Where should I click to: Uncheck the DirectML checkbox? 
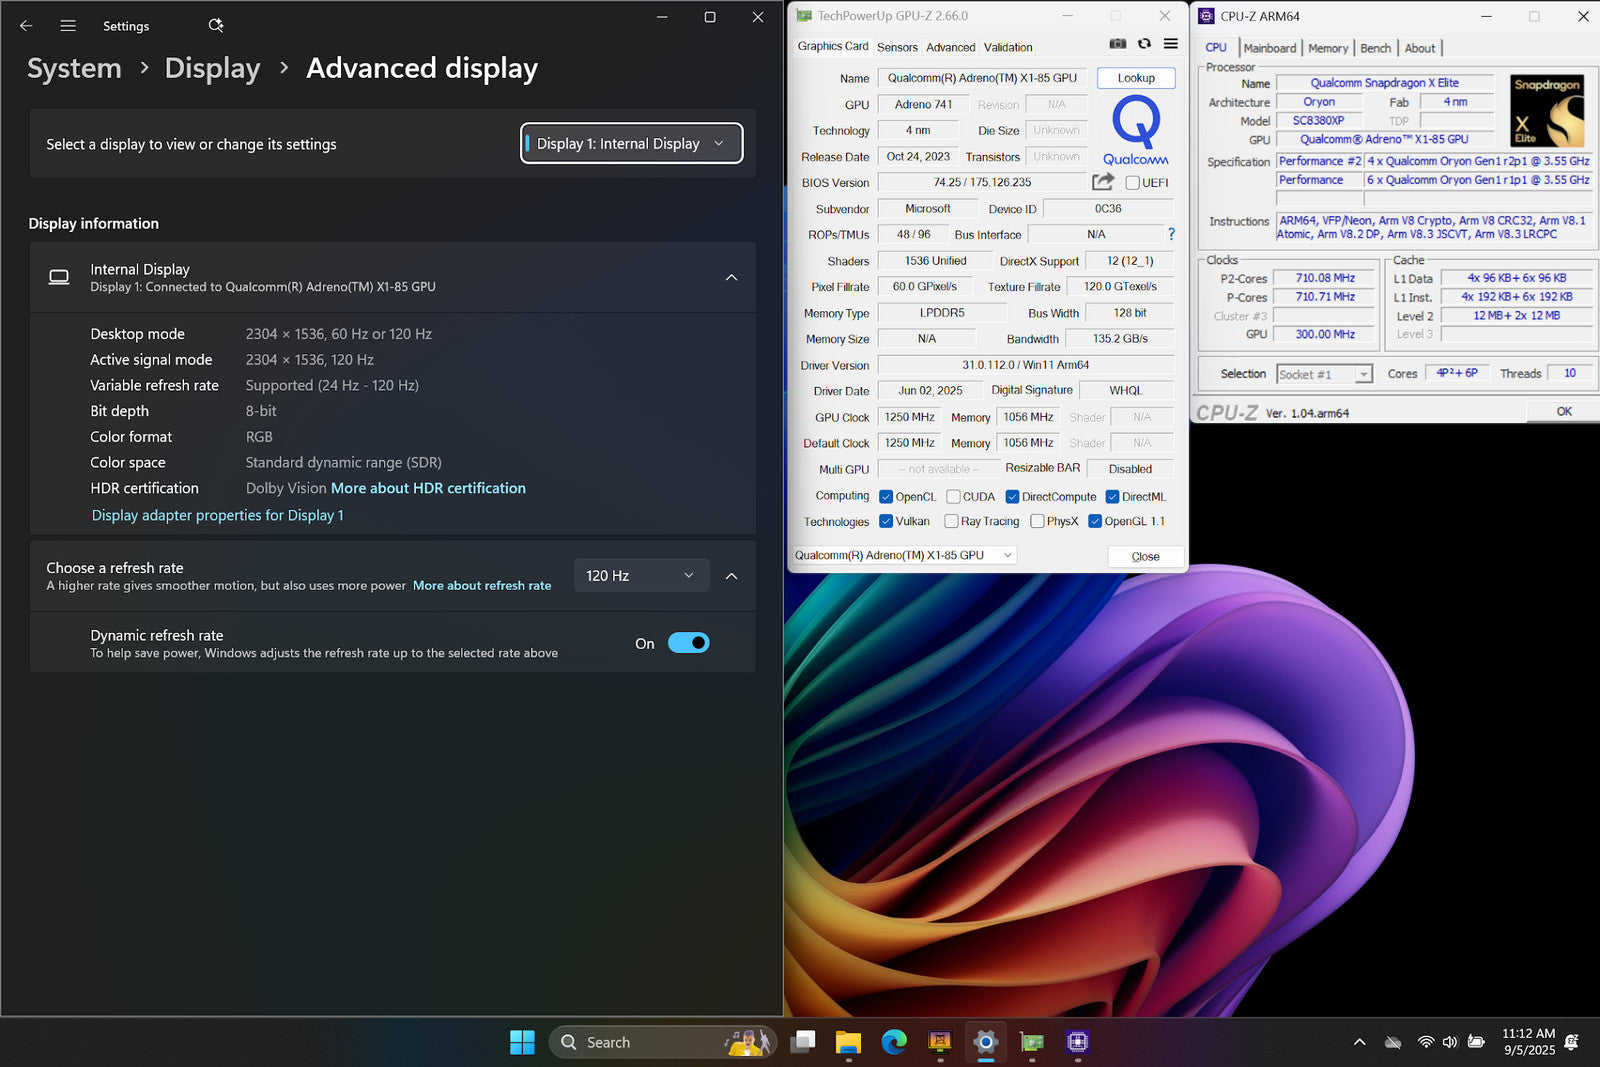[x=1112, y=496]
